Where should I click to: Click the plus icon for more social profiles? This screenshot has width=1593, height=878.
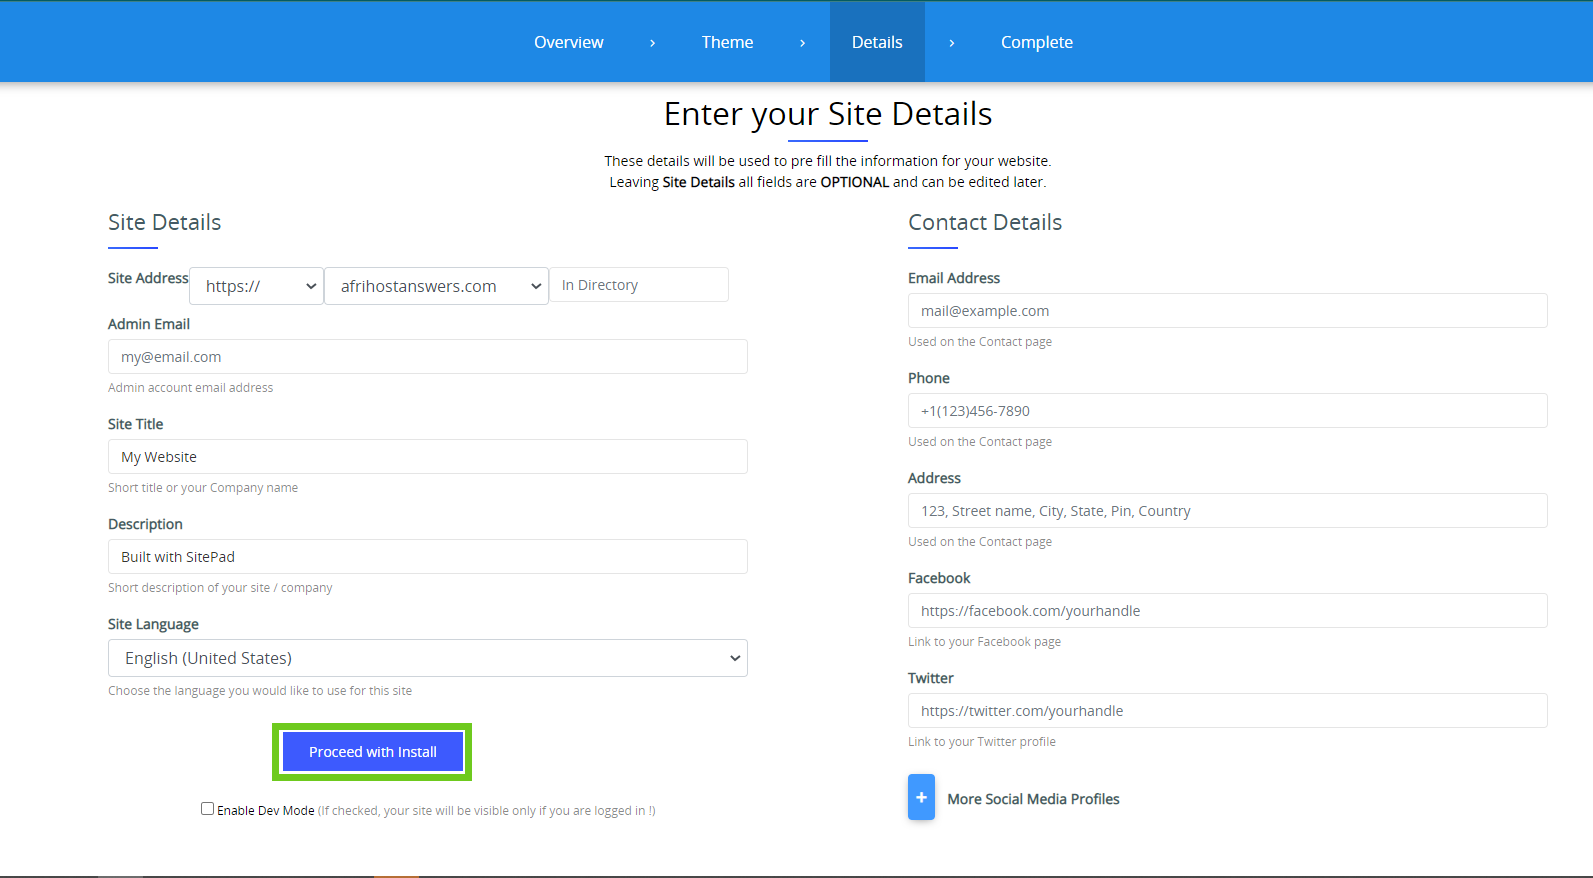tap(921, 797)
